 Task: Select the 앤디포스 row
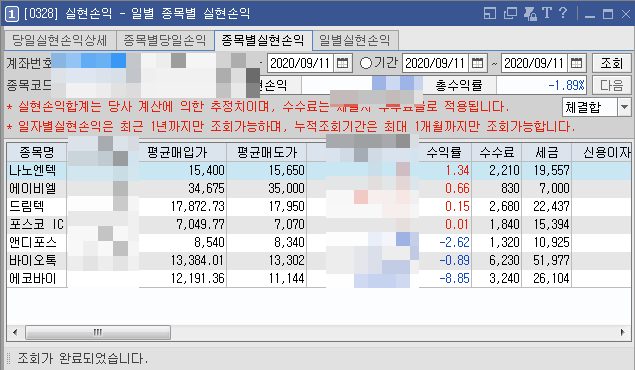point(319,242)
